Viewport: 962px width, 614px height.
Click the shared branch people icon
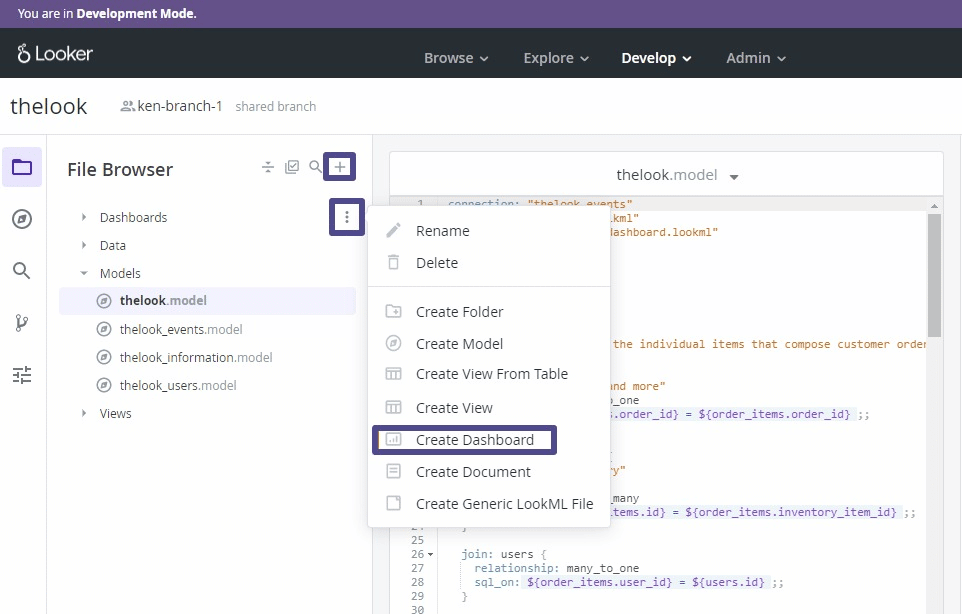tap(127, 107)
